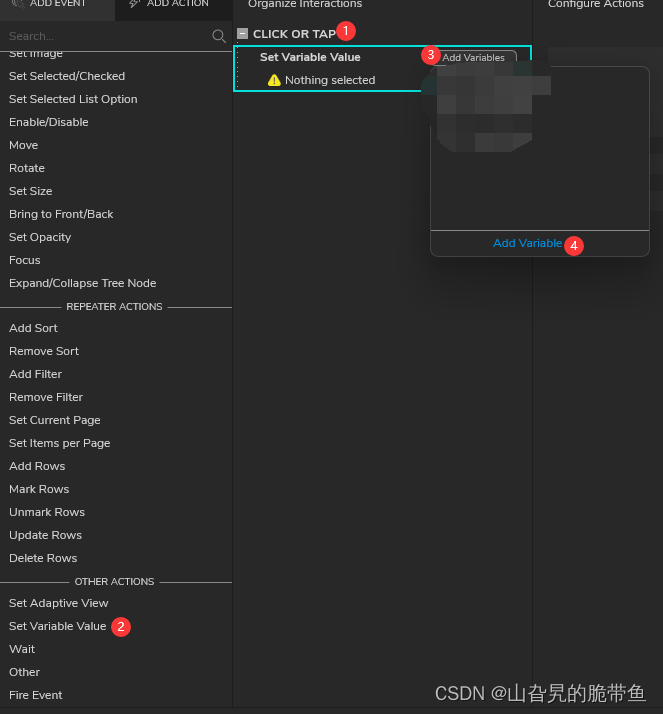Switch to the ADD ACTION tab
Image resolution: width=663 pixels, height=714 pixels.
tap(172, 5)
